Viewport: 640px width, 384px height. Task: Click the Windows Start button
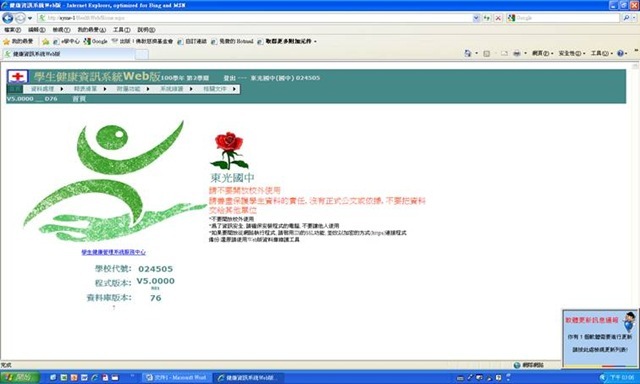click(x=20, y=377)
